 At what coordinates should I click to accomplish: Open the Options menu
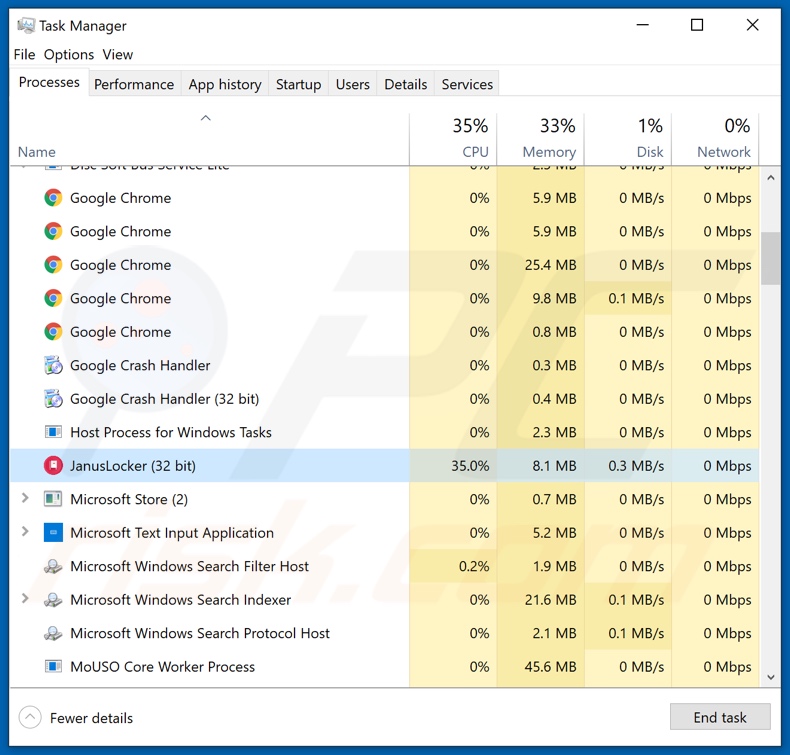(x=69, y=54)
